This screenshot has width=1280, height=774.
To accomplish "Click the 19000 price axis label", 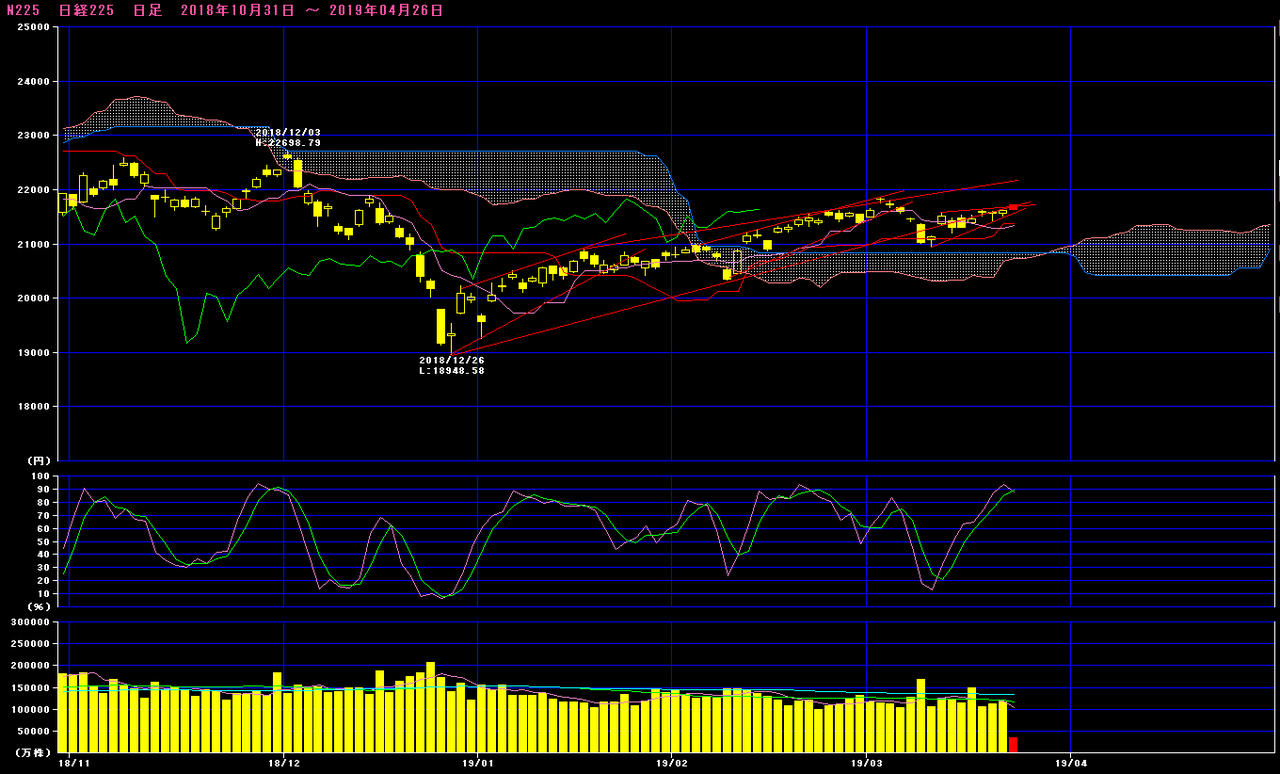I will (34, 353).
